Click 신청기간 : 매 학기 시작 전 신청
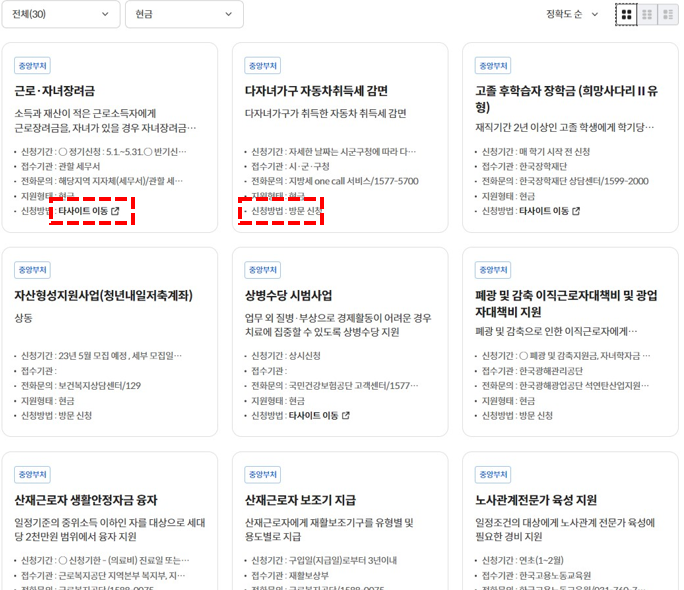The width and height of the screenshot is (684, 590). 536,152
